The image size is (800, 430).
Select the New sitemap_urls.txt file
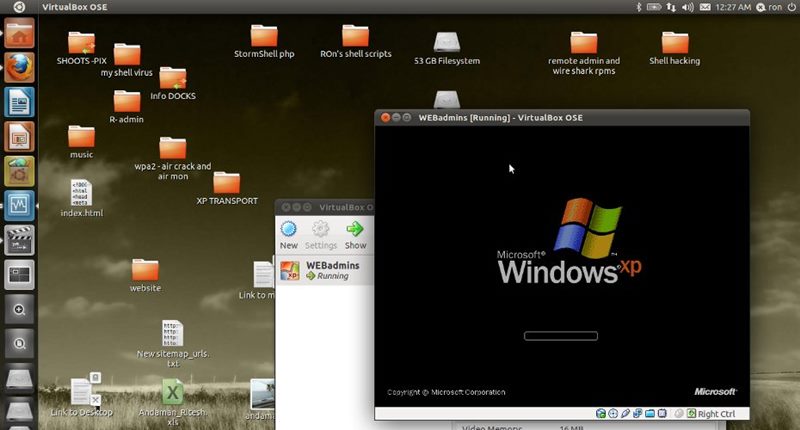coord(173,343)
